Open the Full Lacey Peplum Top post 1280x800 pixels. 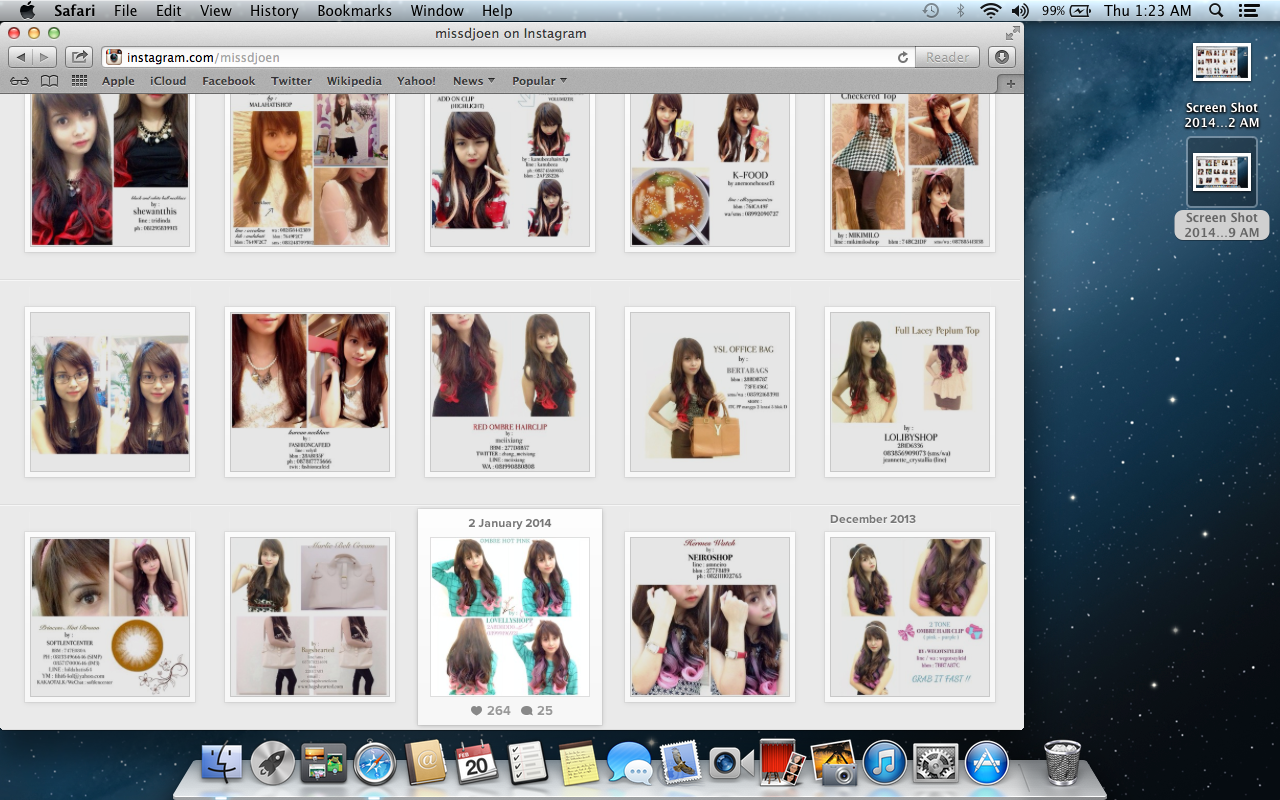point(910,392)
